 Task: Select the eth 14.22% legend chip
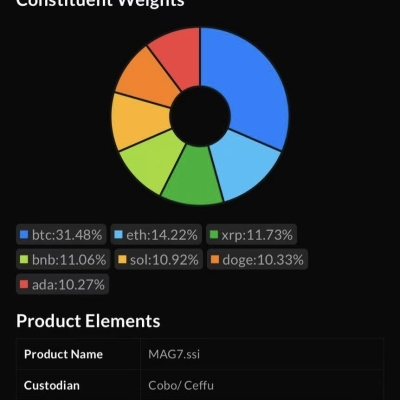tap(156, 235)
